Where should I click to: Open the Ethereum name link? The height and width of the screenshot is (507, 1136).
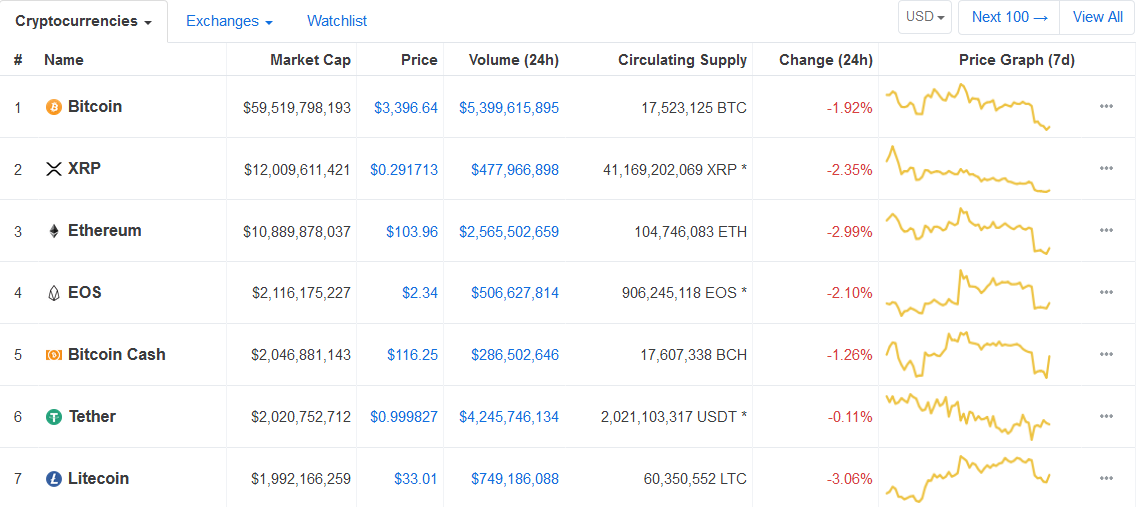105,230
